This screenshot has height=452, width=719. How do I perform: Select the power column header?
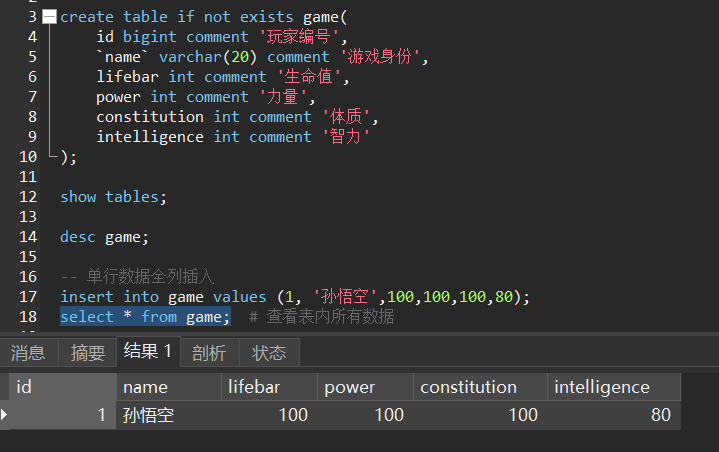coord(365,387)
